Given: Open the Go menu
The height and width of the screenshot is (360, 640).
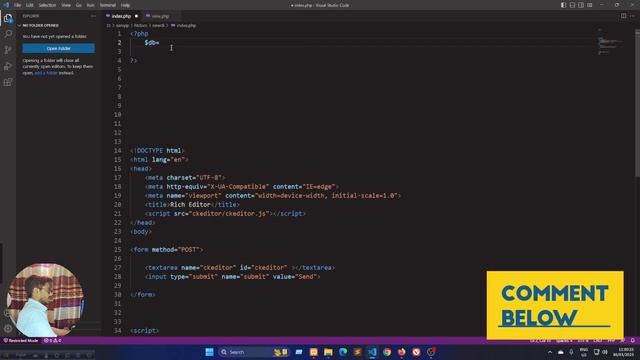Looking at the screenshot, I should click(x=79, y=5).
